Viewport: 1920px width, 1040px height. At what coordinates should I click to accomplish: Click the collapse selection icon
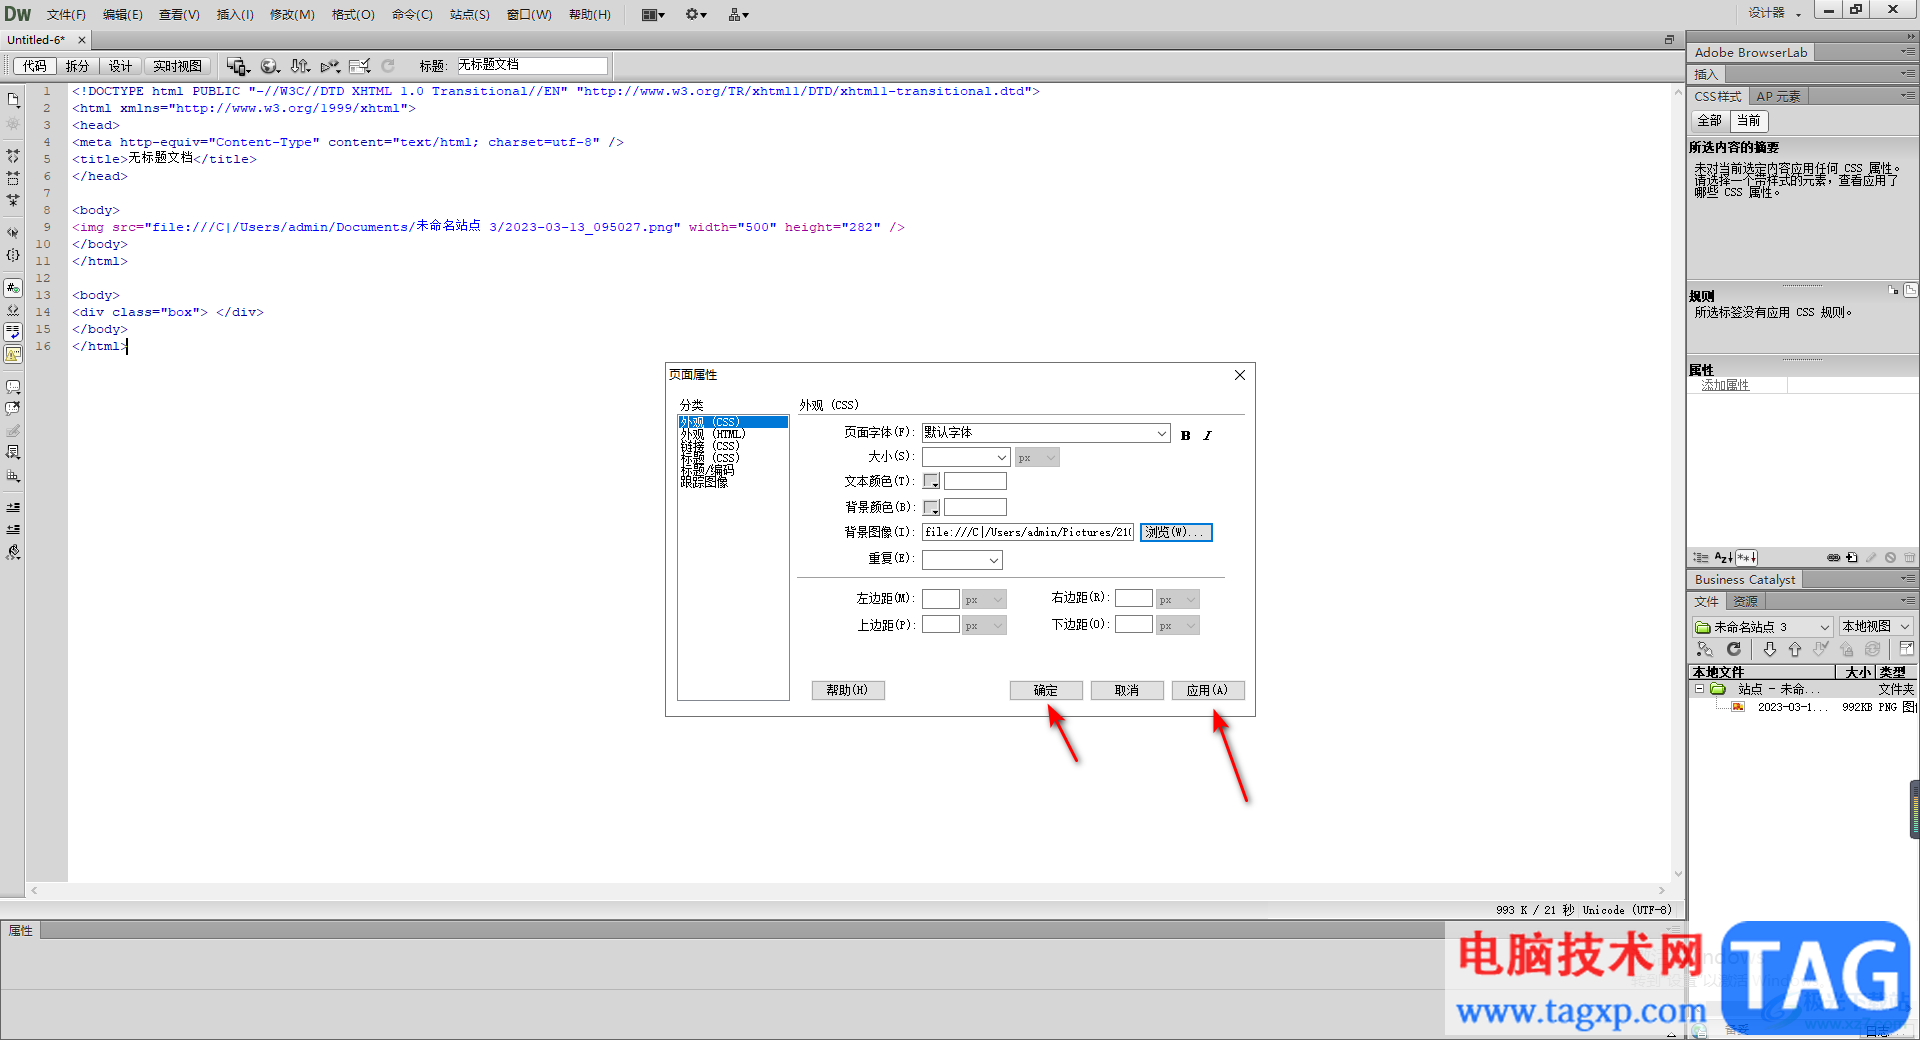click(13, 178)
